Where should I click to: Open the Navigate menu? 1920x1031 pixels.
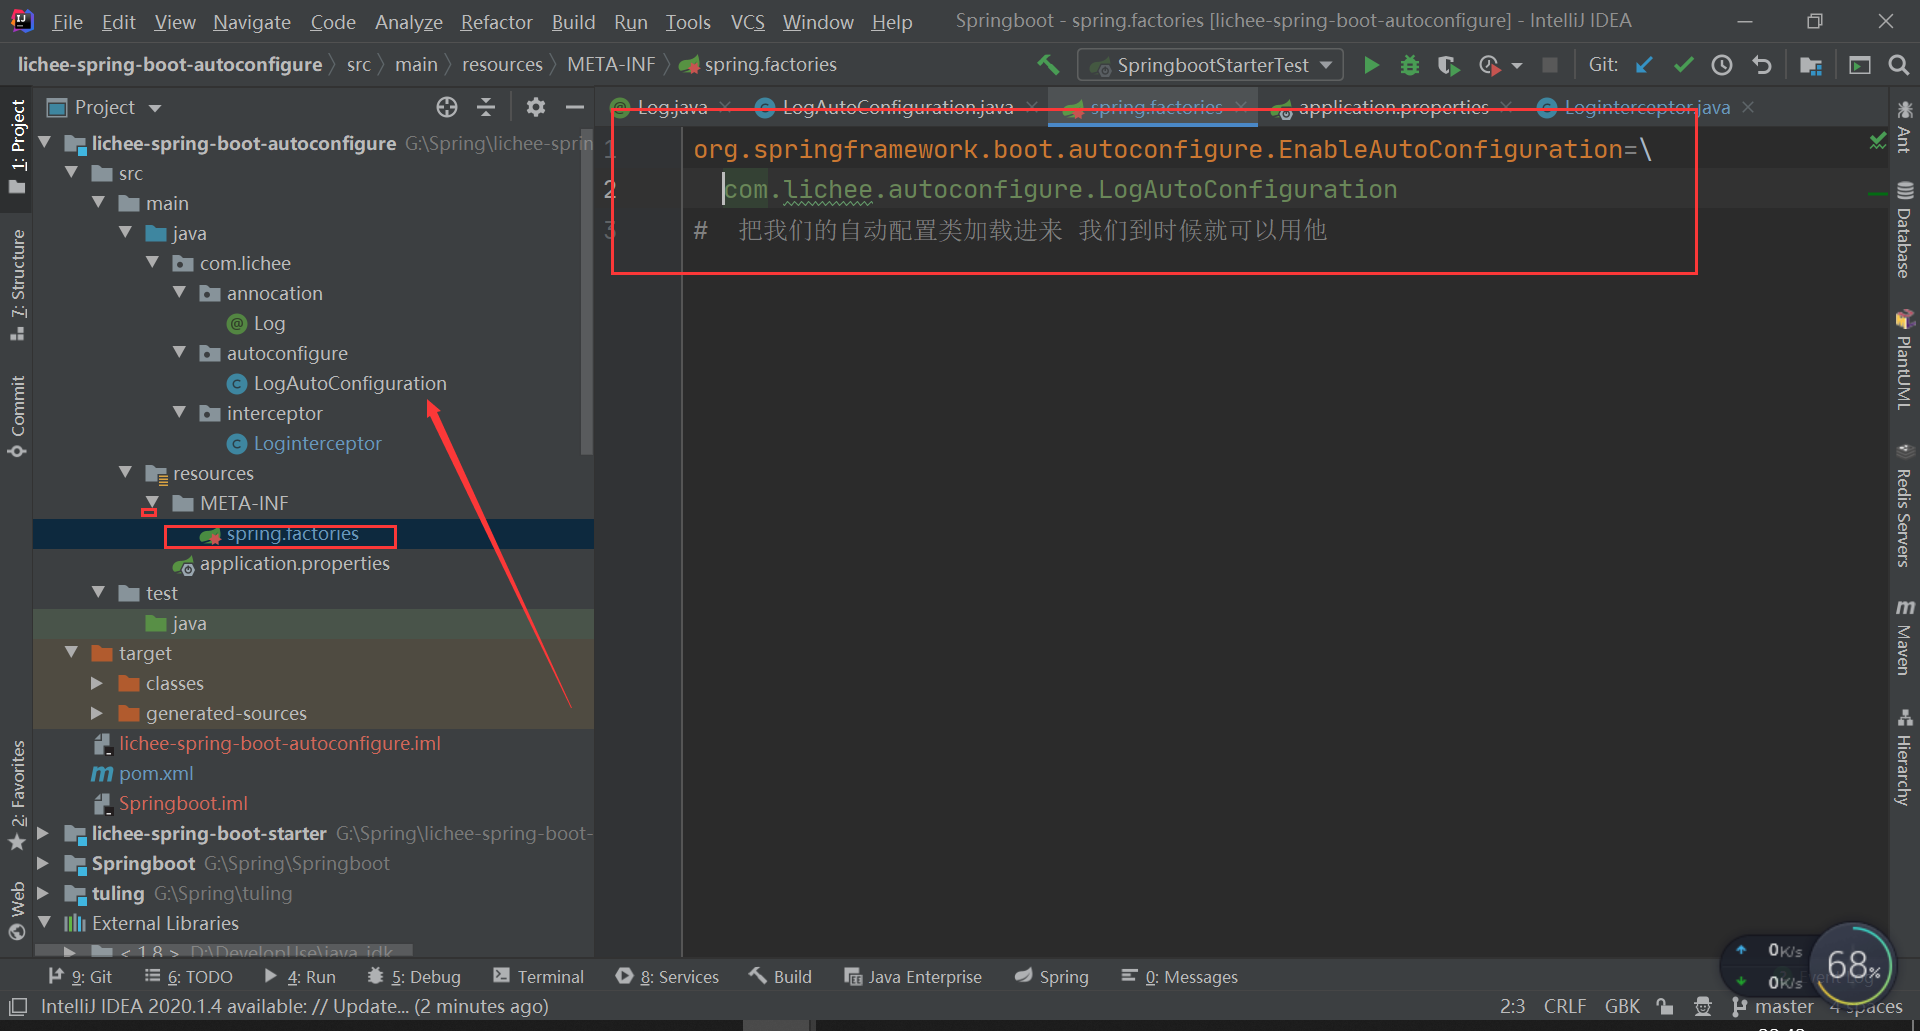(x=252, y=21)
